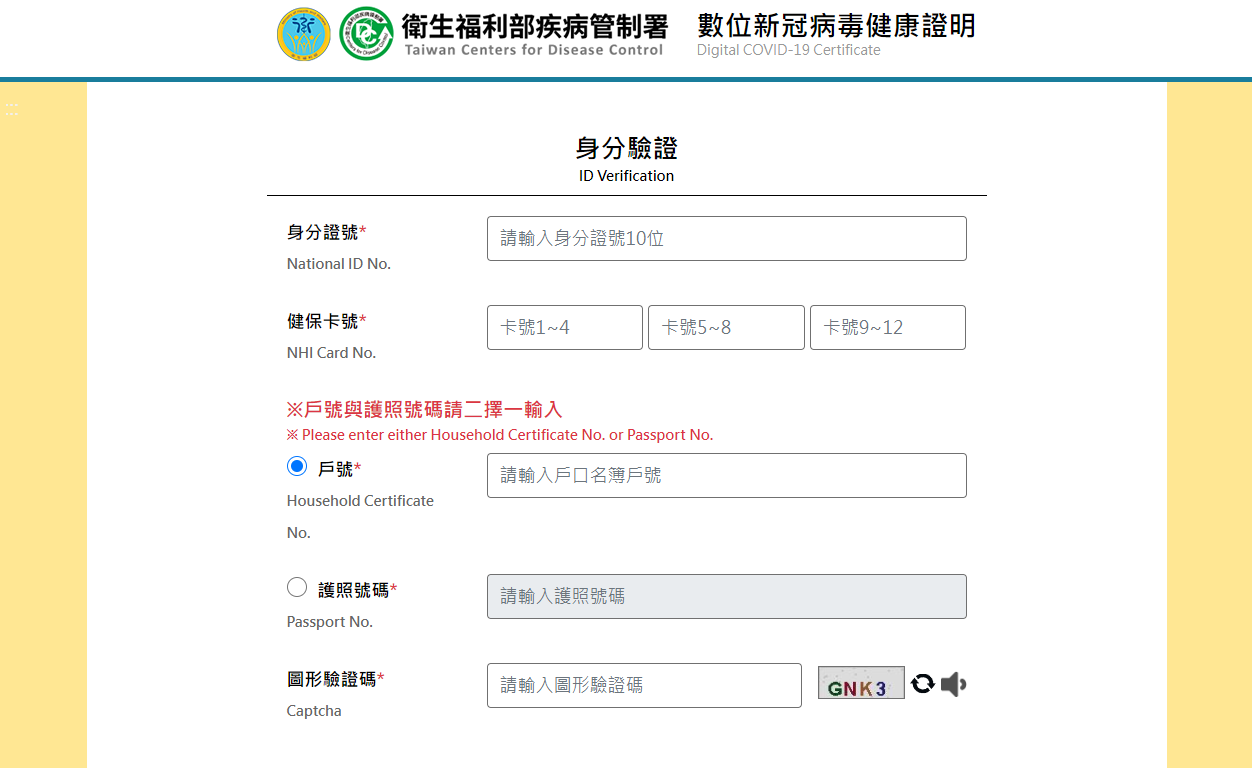The width and height of the screenshot is (1252, 768).
Task: Click the greyed-out Passport No. input field
Action: click(x=727, y=597)
